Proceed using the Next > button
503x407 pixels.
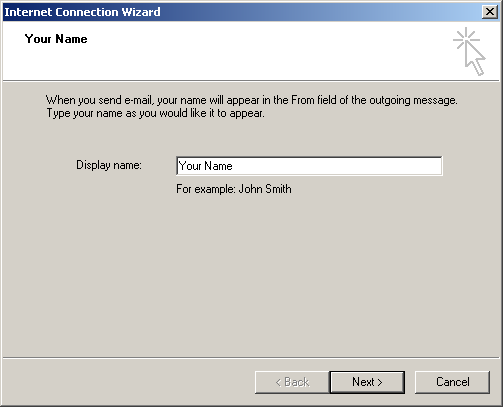pos(367,382)
